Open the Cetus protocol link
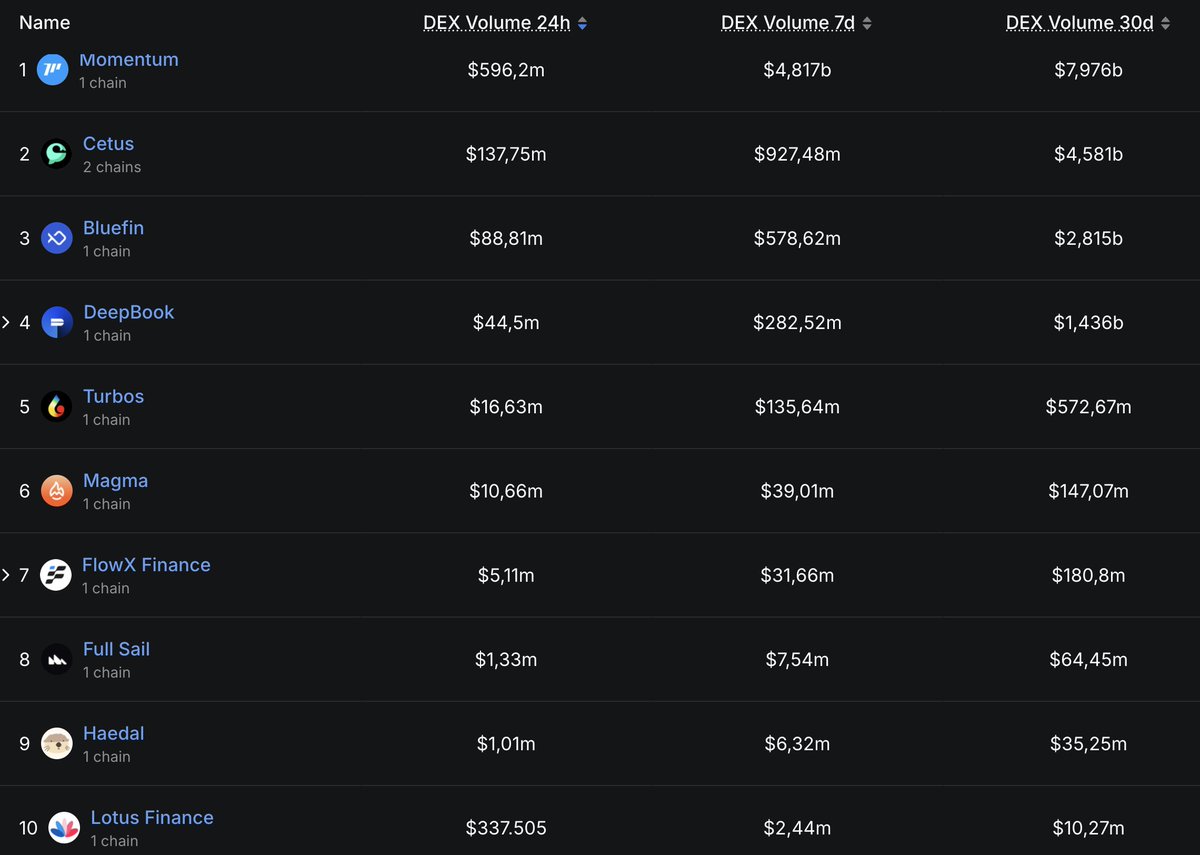 108,144
